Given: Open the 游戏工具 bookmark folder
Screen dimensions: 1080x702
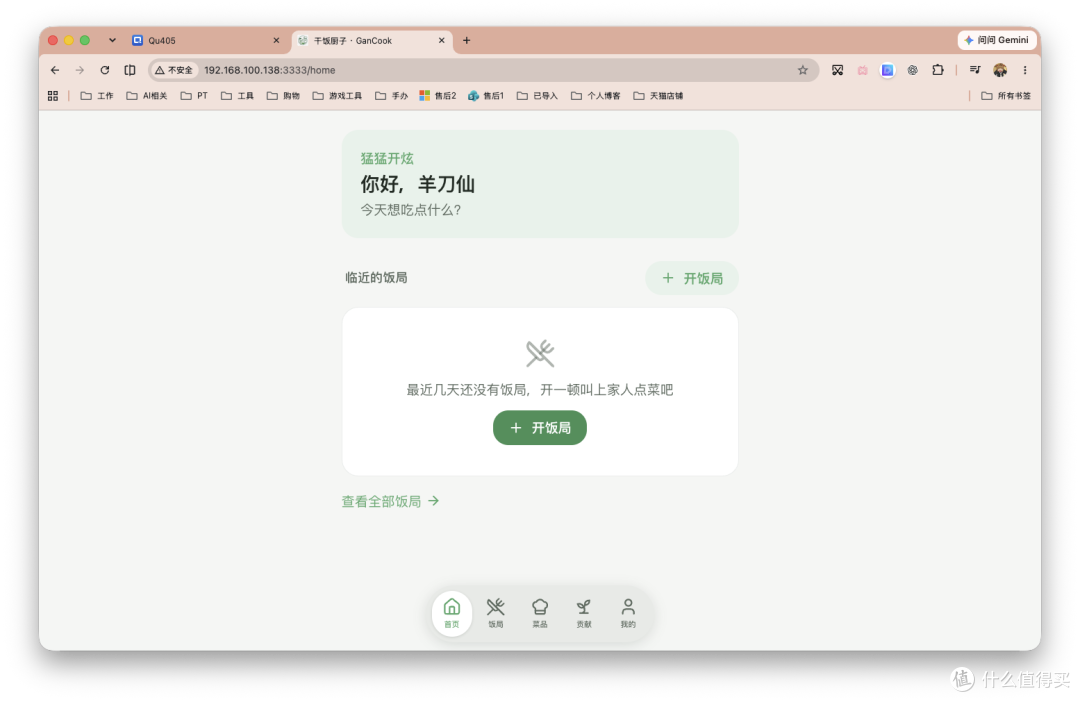Looking at the screenshot, I should [337, 96].
